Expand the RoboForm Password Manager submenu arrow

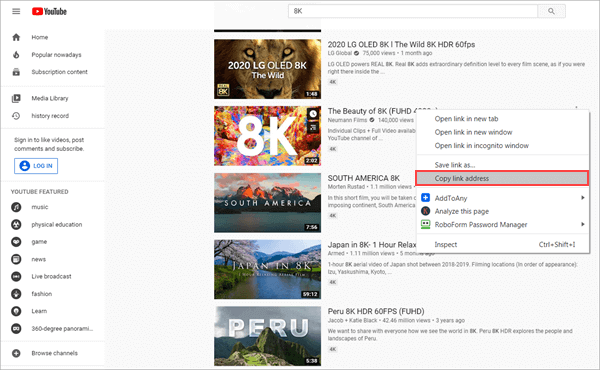pyautogui.click(x=582, y=224)
